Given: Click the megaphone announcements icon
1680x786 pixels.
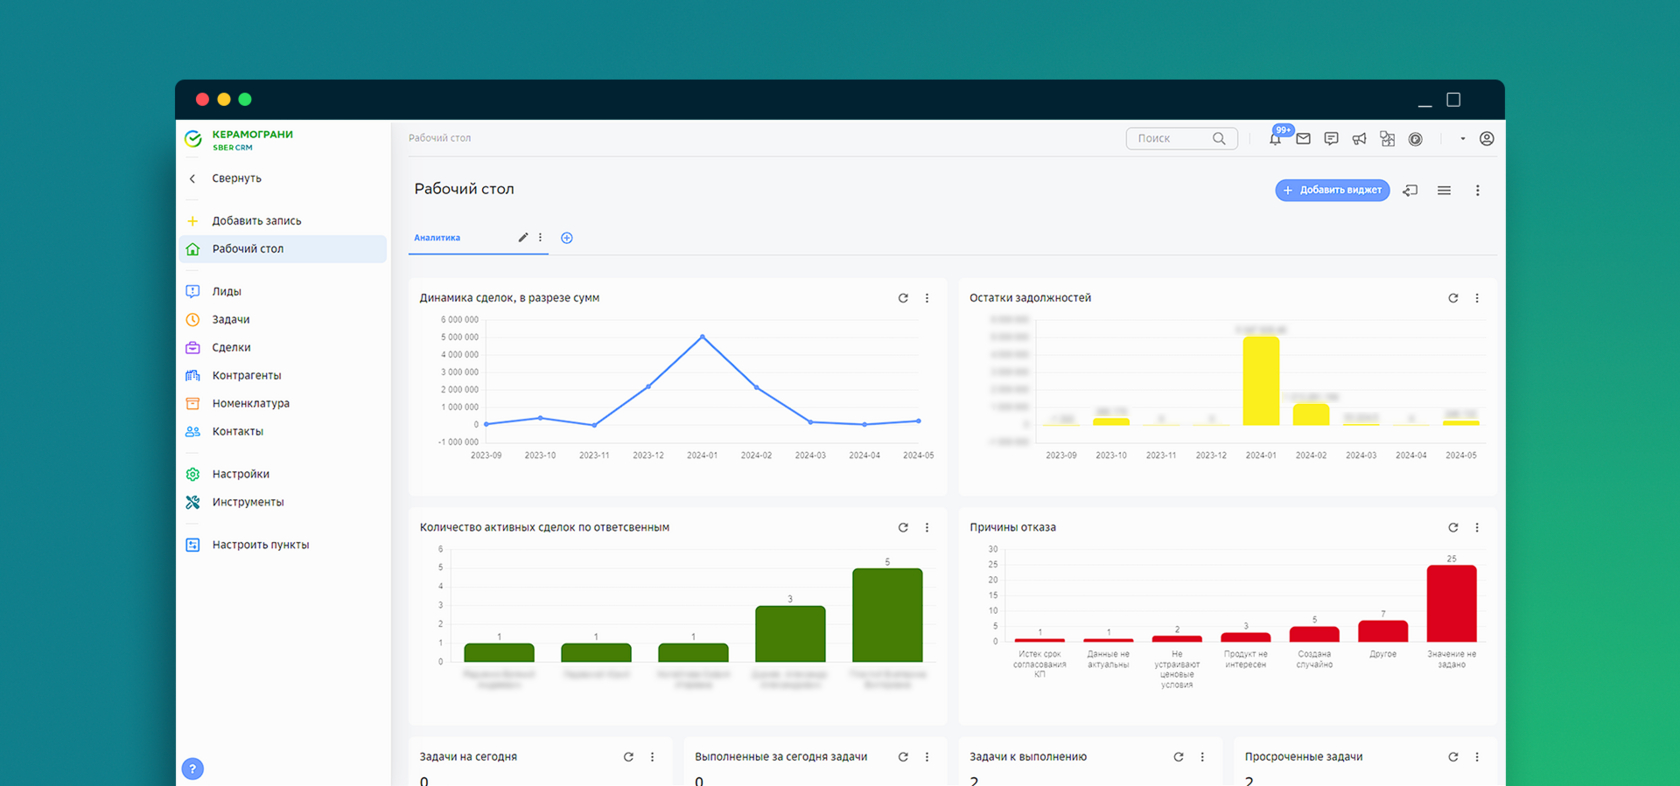Looking at the screenshot, I should pos(1359,139).
